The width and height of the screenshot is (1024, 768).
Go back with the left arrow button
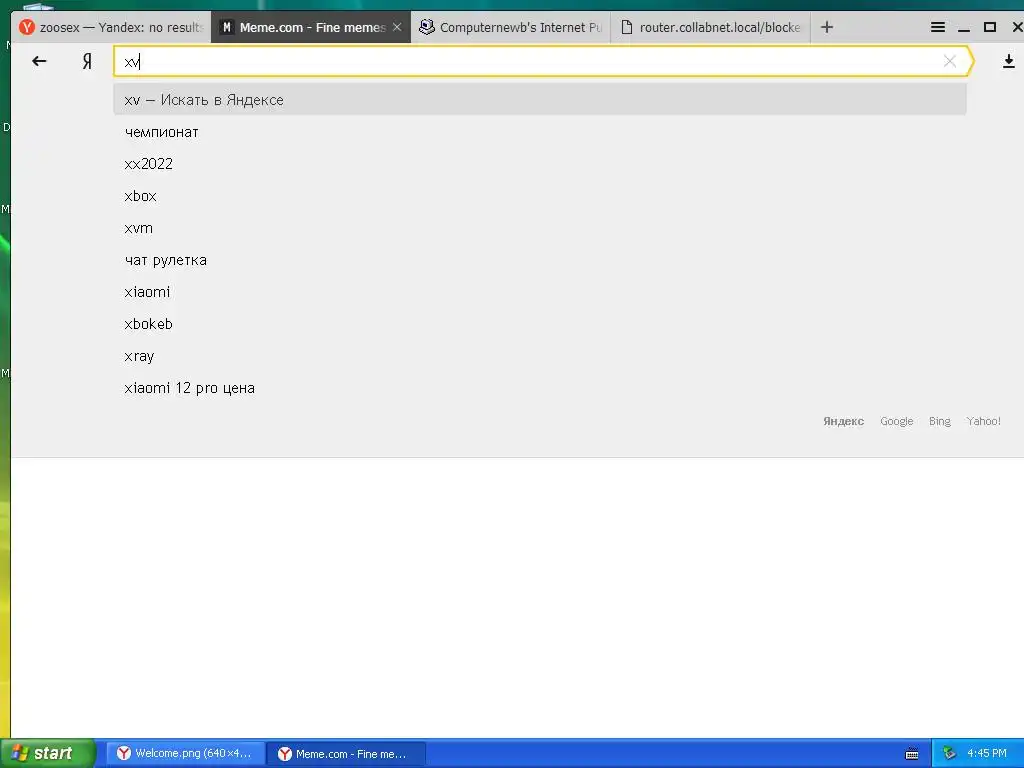(x=39, y=61)
